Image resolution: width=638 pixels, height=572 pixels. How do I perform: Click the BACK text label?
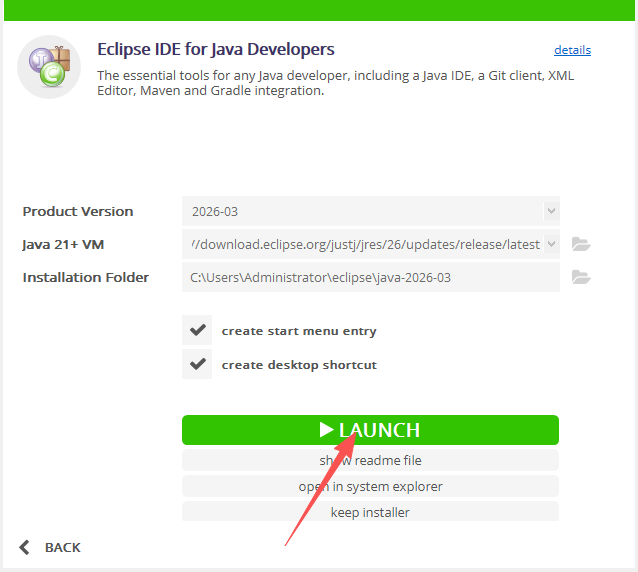(63, 548)
